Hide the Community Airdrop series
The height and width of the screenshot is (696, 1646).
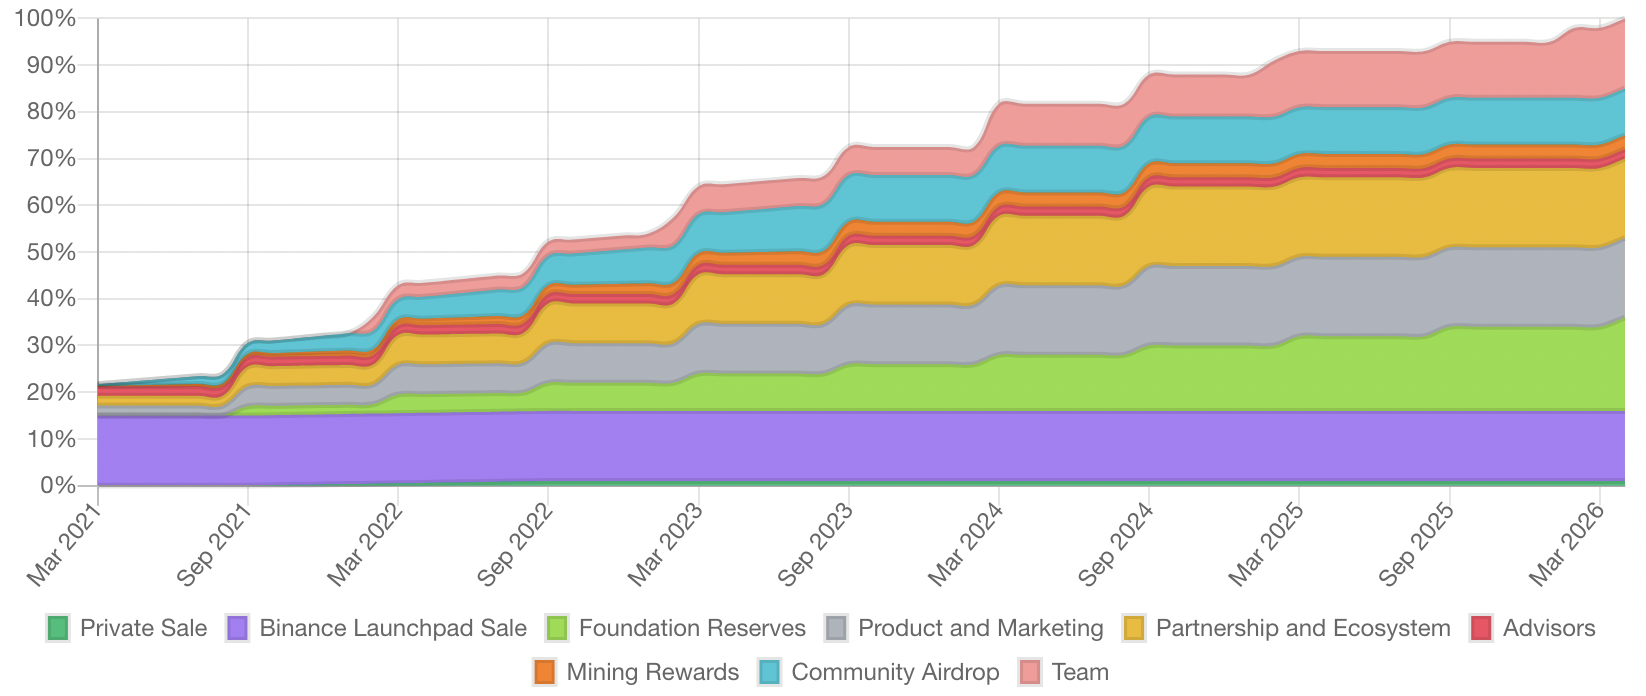pos(895,672)
